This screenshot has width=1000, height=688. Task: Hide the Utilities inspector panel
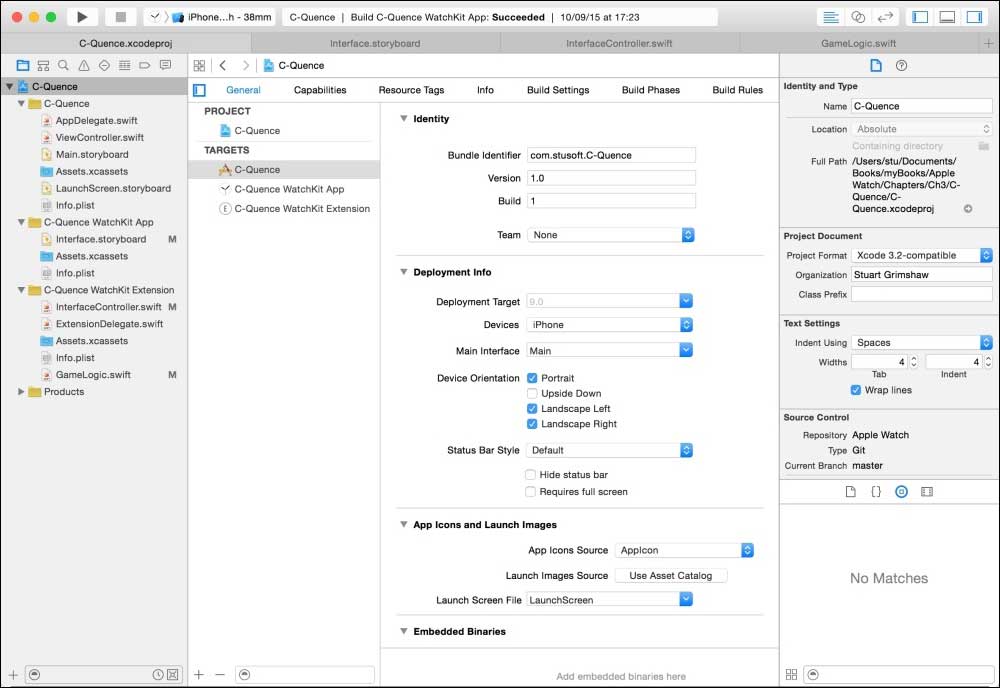click(973, 17)
